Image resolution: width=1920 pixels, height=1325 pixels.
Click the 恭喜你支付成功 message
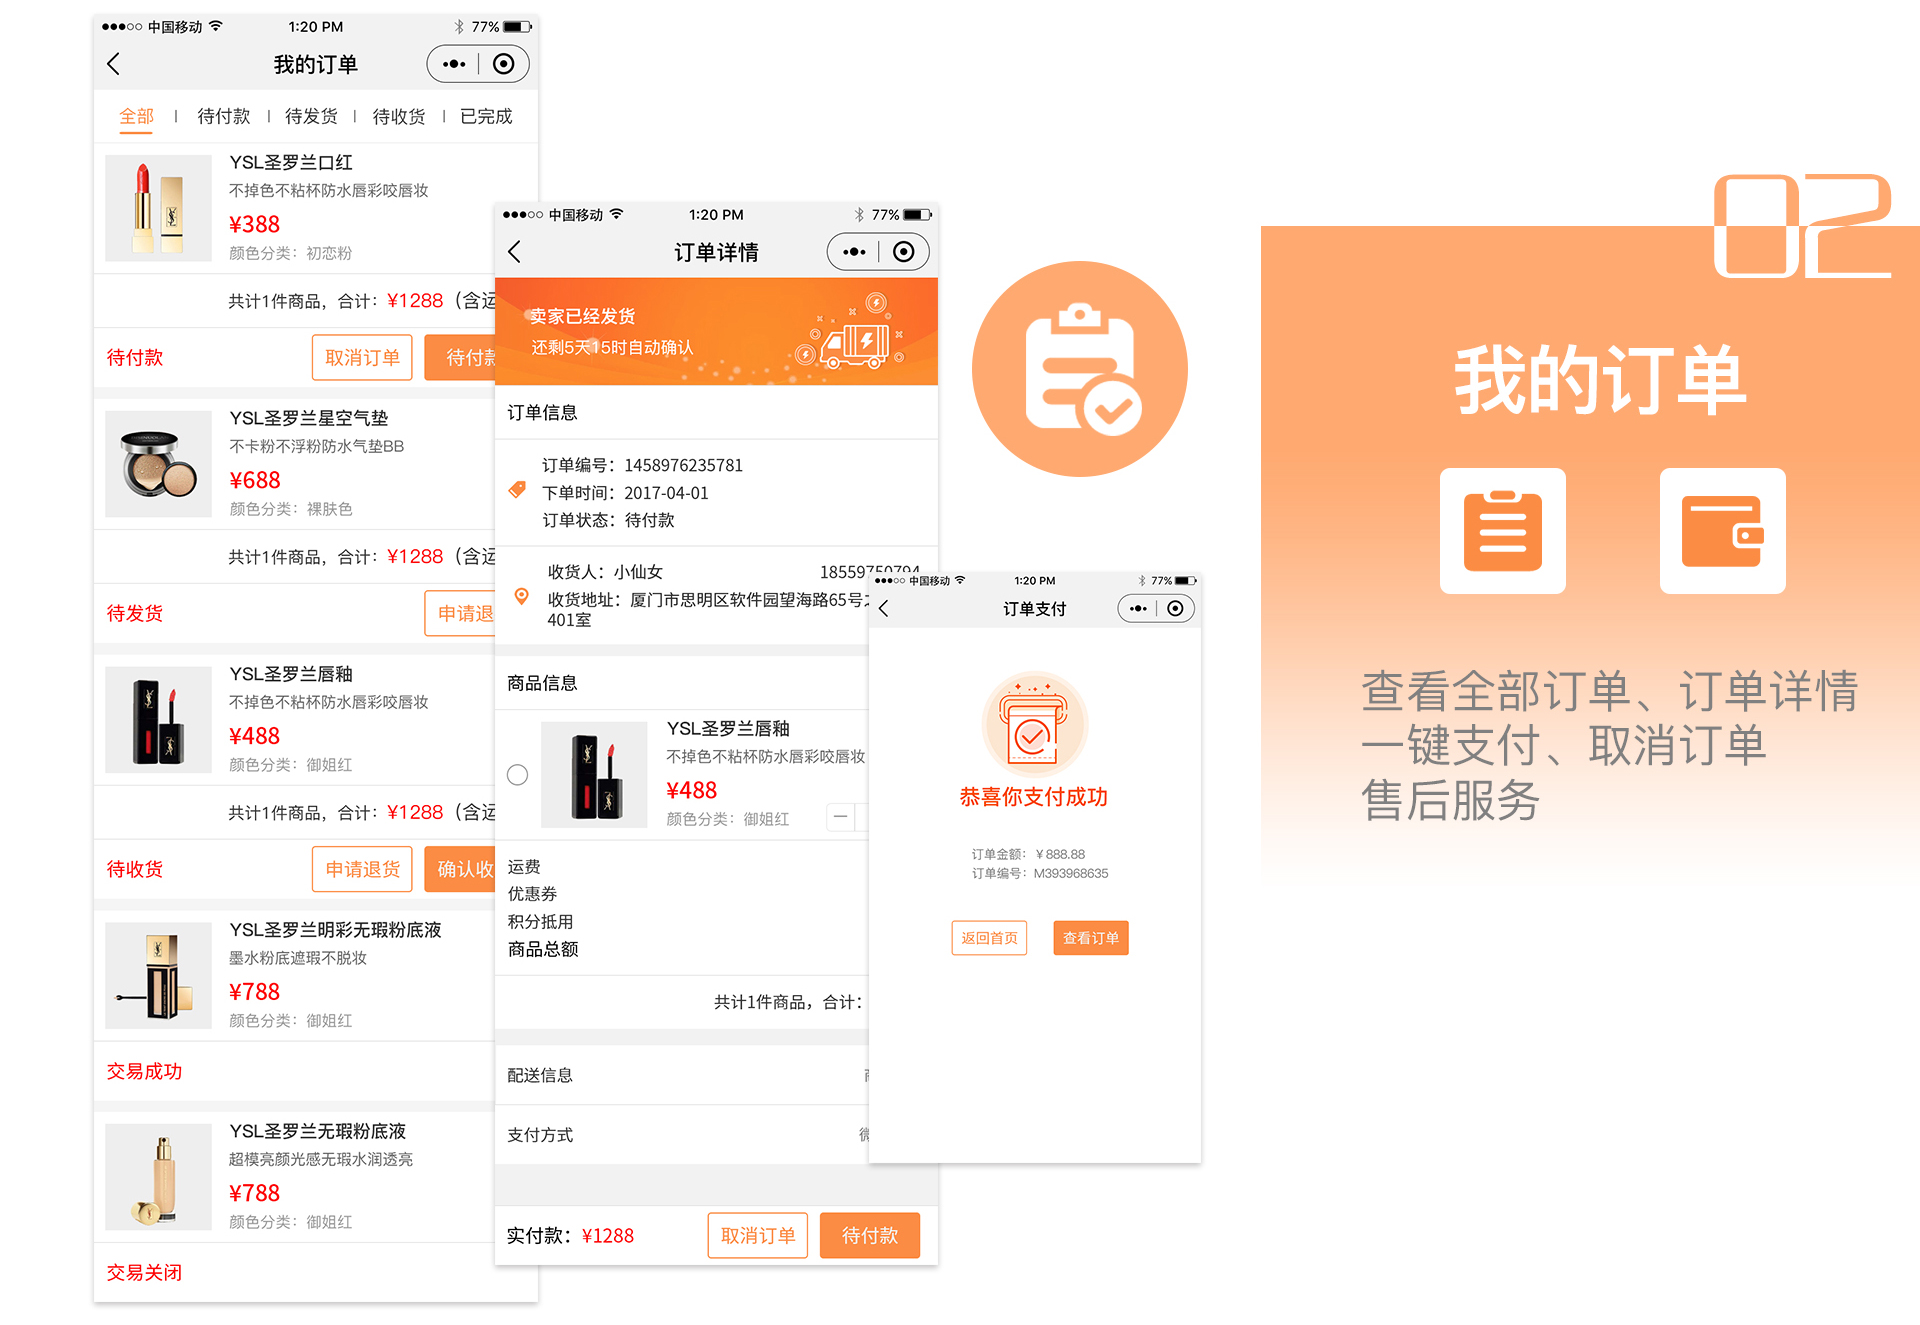click(1034, 797)
